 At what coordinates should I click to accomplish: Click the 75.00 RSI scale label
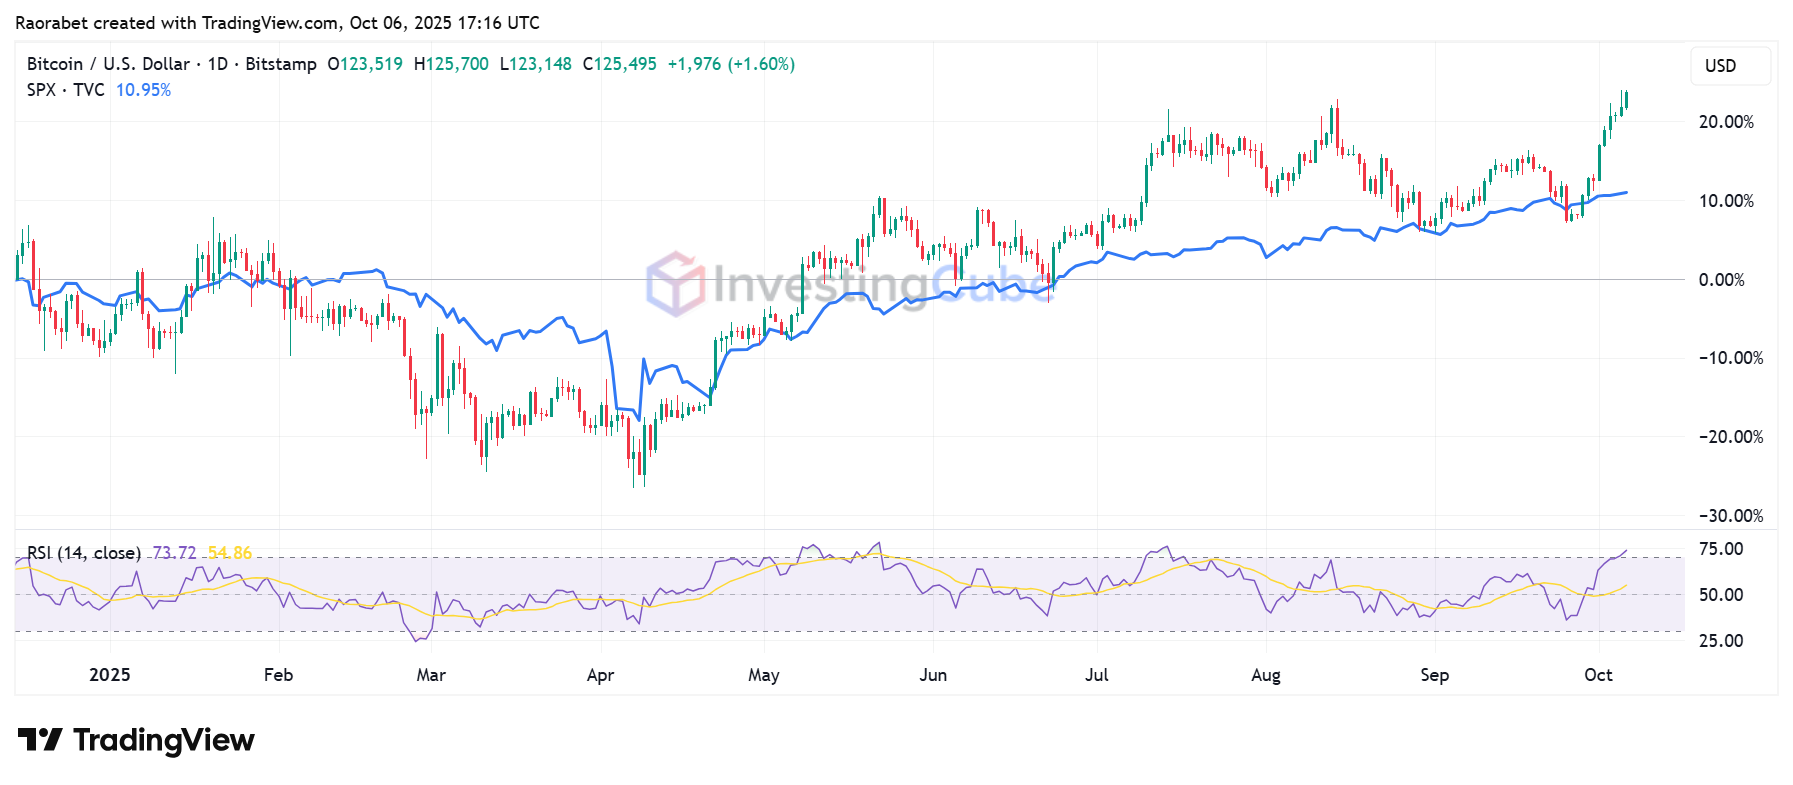point(1720,549)
